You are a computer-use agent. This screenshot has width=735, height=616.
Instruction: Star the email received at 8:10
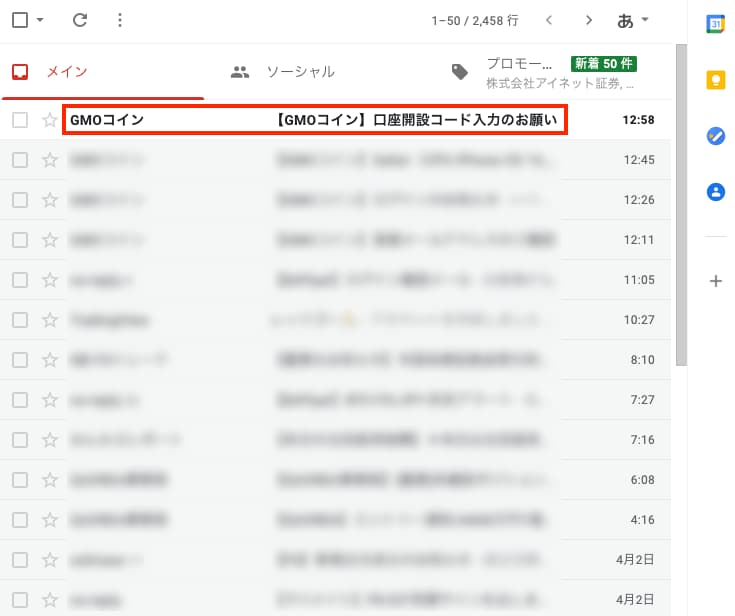50,360
